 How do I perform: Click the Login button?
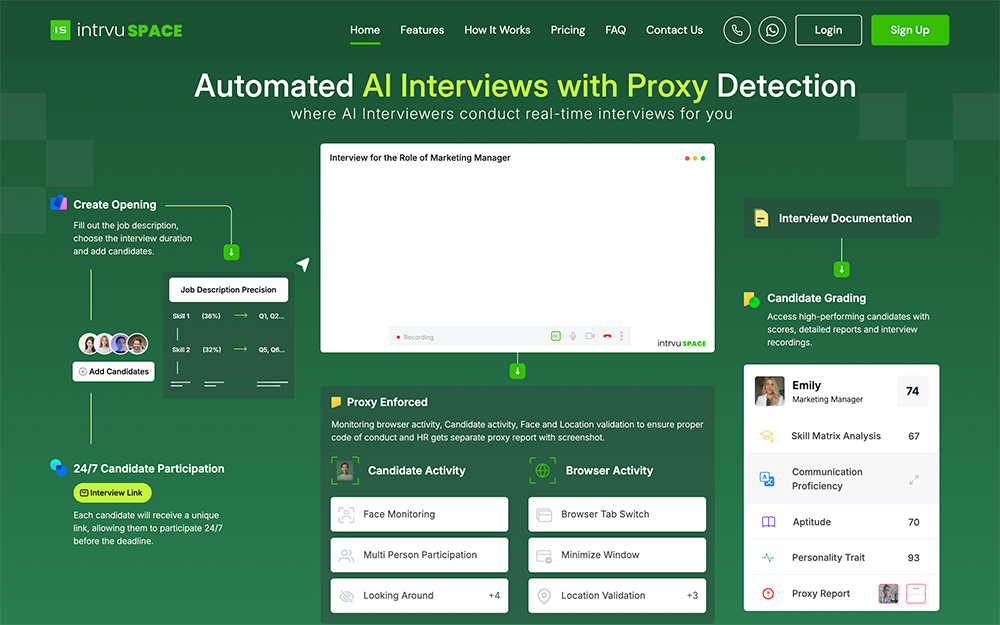click(828, 30)
